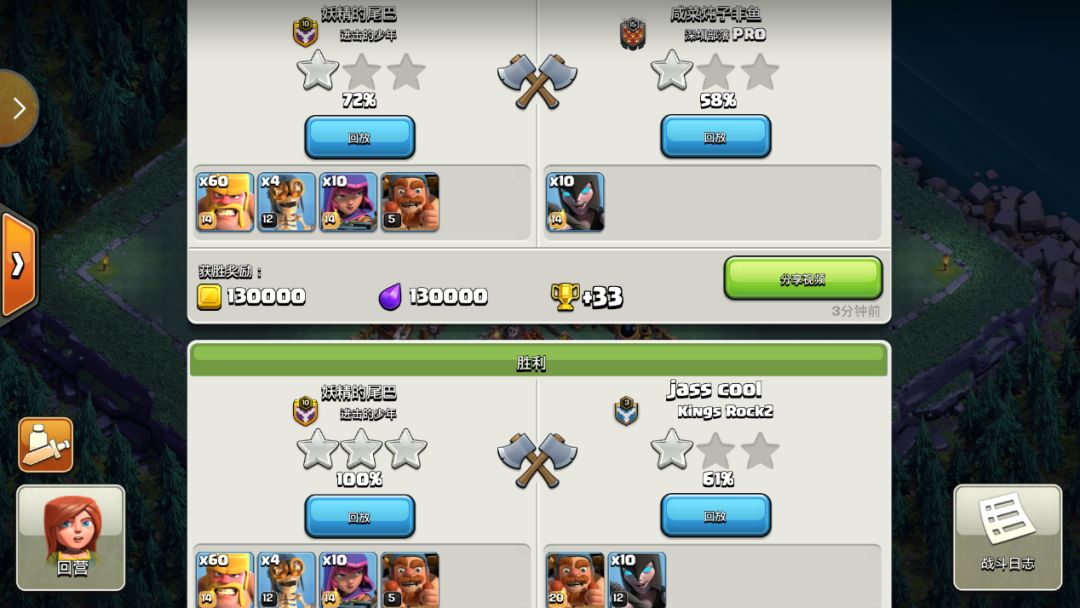Replay the 100% three-star attack
This screenshot has width=1080, height=608.
click(360, 516)
